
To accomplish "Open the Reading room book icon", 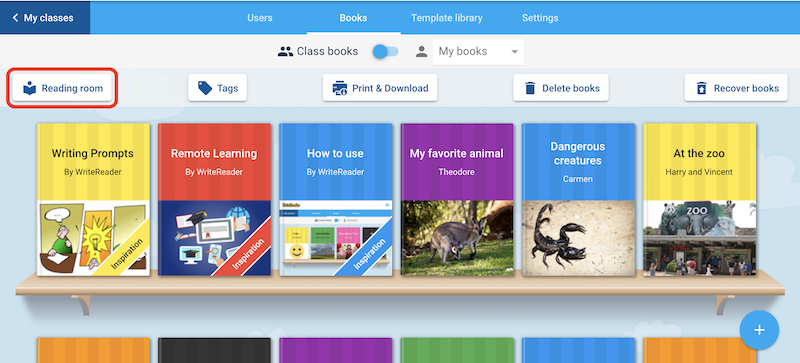I will [30, 88].
